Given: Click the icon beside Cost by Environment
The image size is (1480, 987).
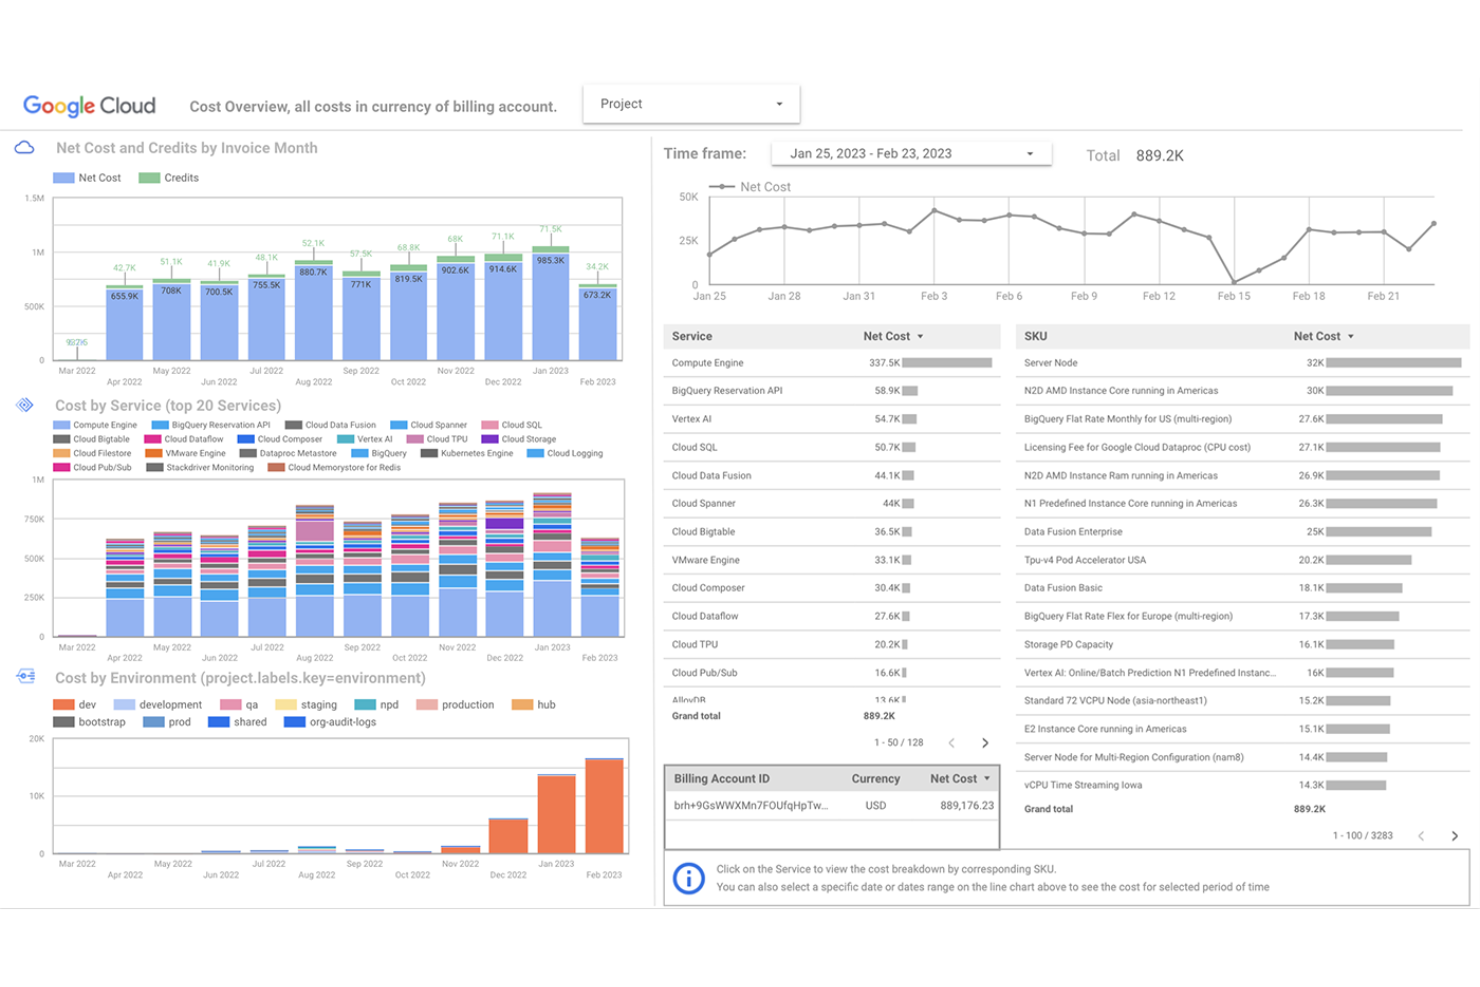Looking at the screenshot, I should [x=26, y=677].
